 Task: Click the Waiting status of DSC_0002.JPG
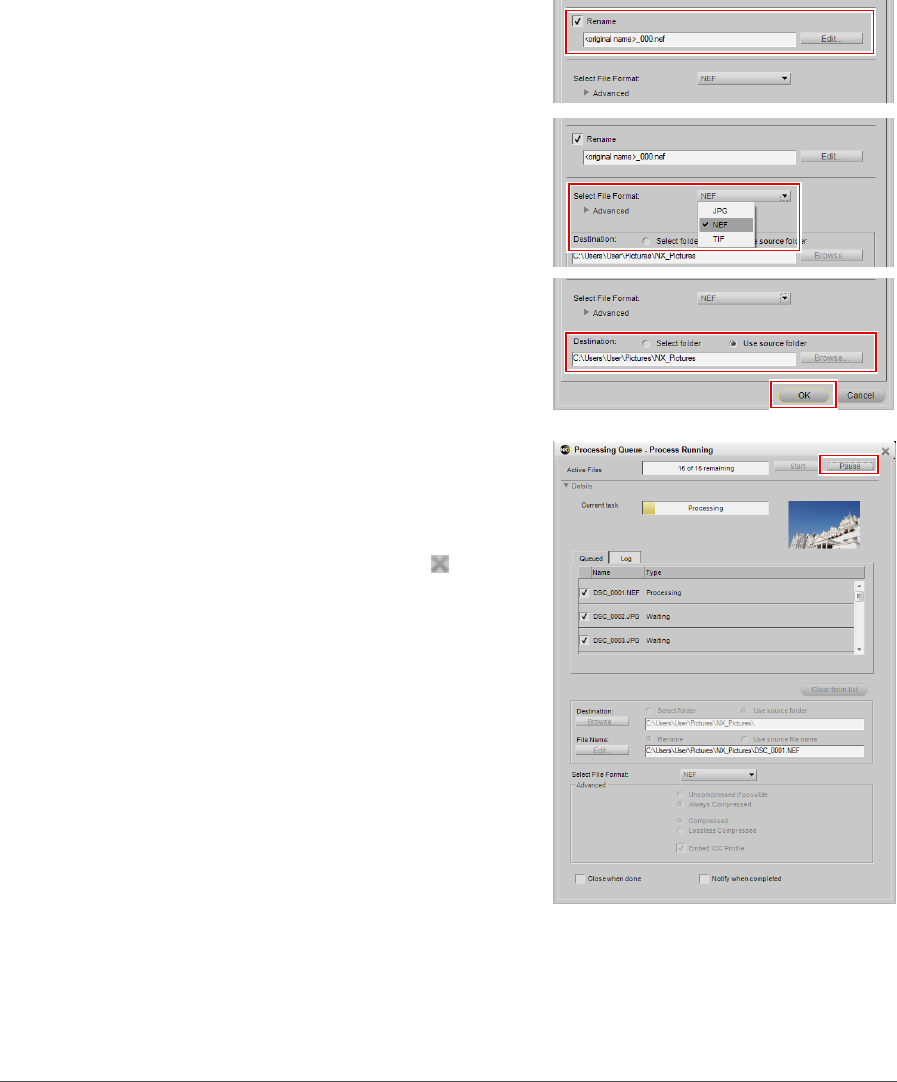pos(658,617)
